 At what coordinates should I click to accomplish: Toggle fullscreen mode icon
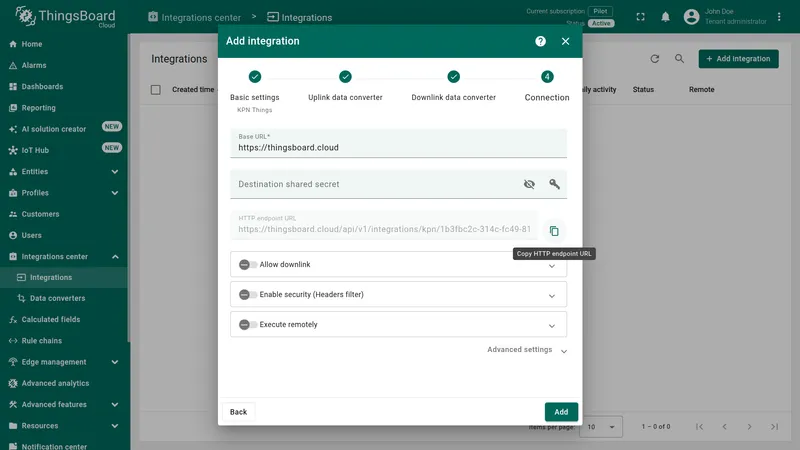click(x=640, y=17)
